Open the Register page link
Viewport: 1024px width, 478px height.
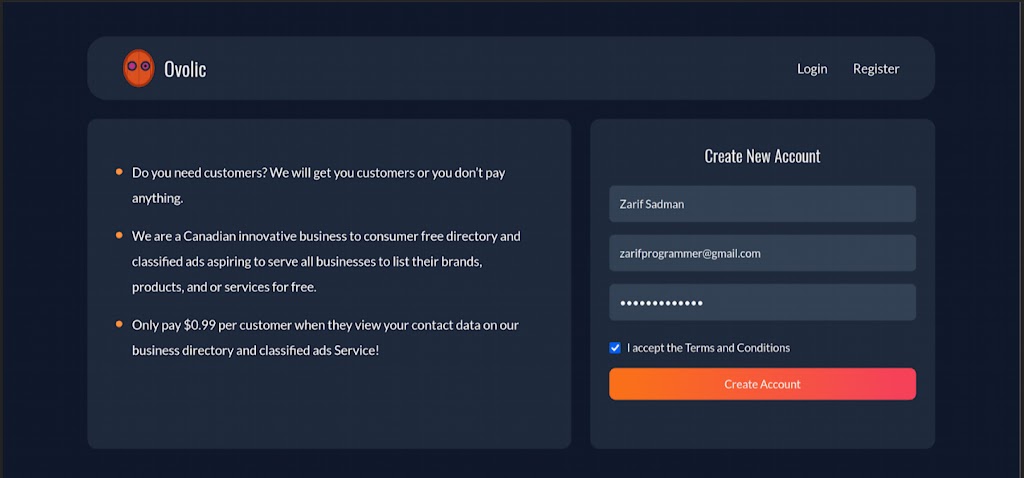(x=876, y=69)
